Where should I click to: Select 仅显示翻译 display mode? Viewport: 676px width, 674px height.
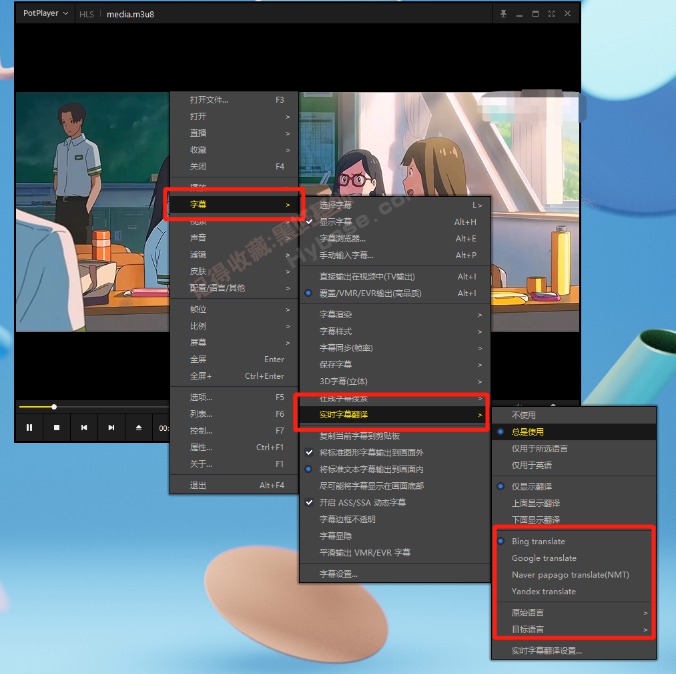click(574, 486)
